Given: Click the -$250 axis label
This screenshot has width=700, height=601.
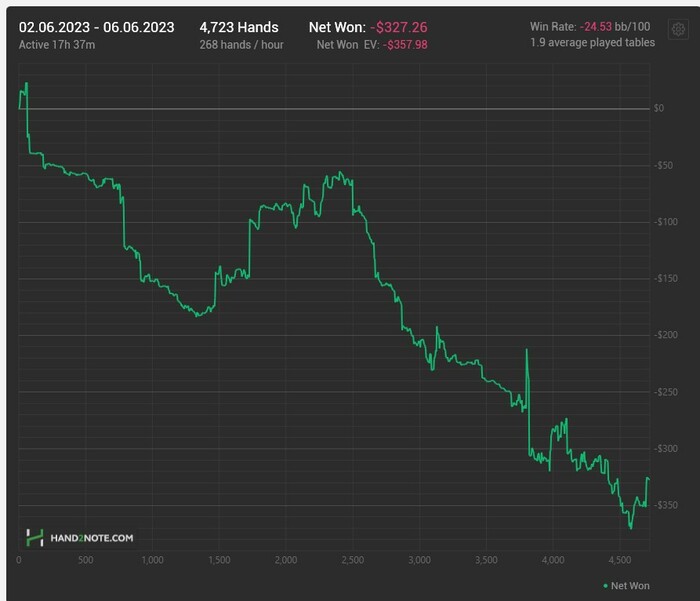Looking at the screenshot, I should click(x=666, y=392).
